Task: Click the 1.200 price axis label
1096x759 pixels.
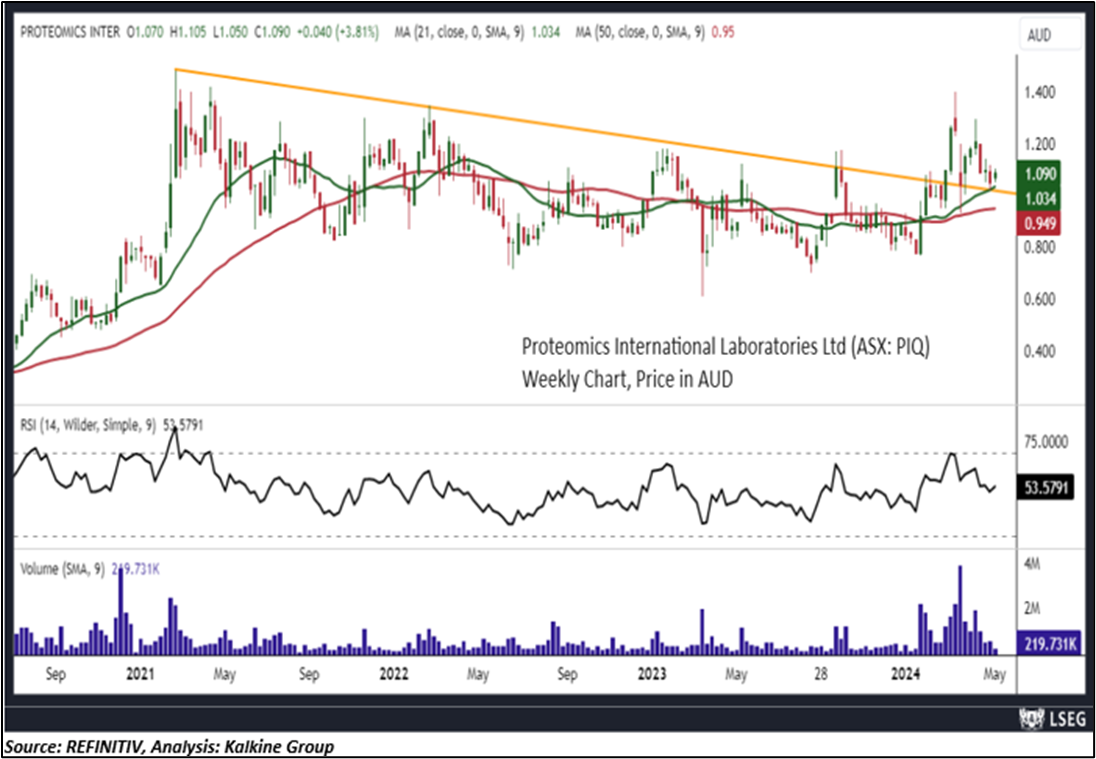Action: [x=1041, y=145]
